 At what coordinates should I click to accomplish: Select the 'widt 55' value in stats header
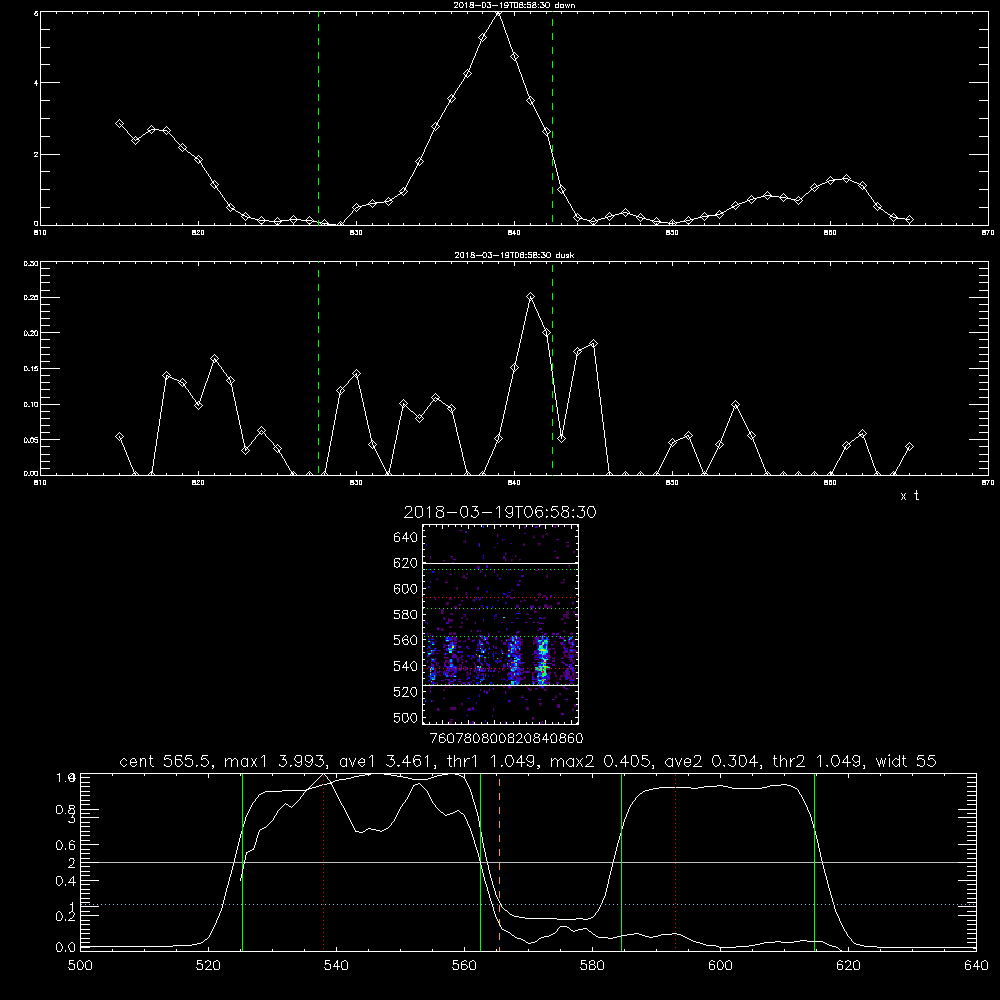pos(906,761)
